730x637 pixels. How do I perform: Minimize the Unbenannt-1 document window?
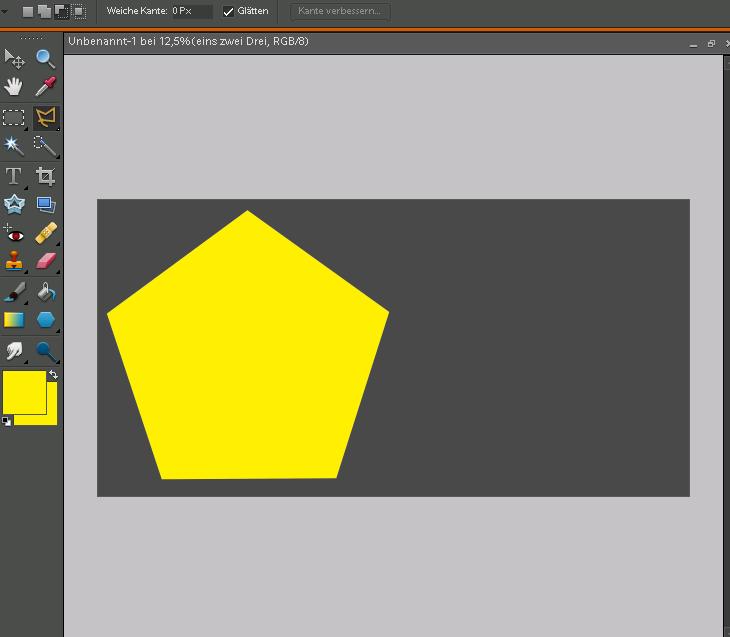pos(694,44)
